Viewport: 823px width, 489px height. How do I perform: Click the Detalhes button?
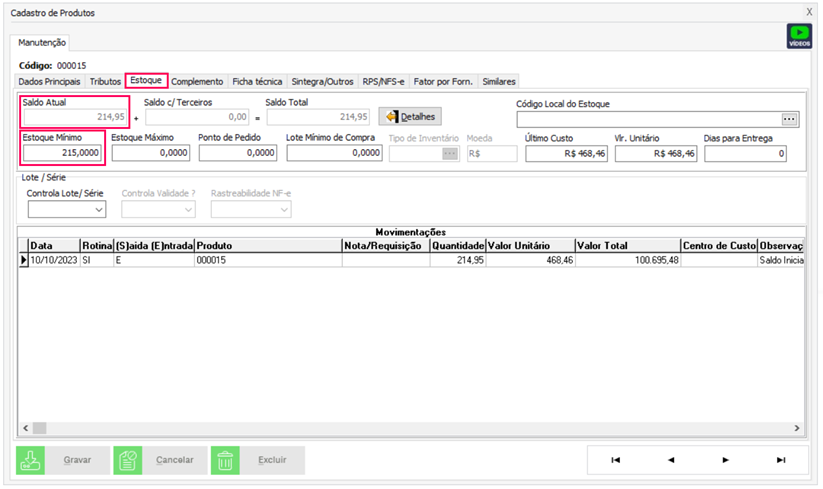(x=411, y=117)
